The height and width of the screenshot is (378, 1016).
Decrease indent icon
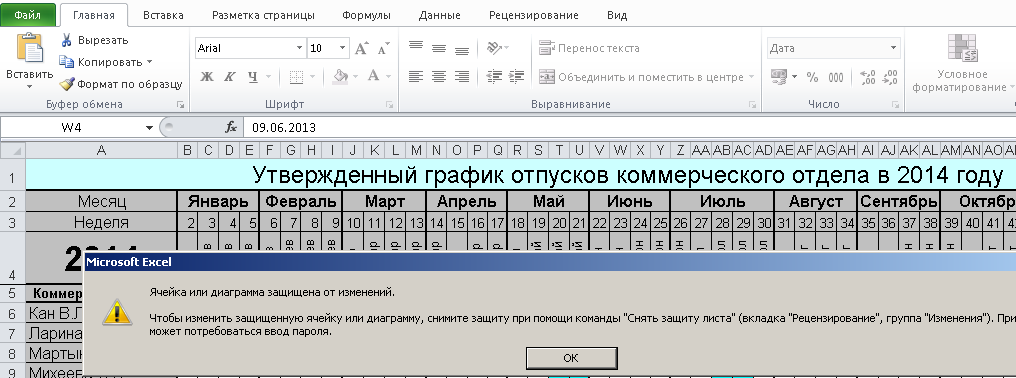click(494, 77)
